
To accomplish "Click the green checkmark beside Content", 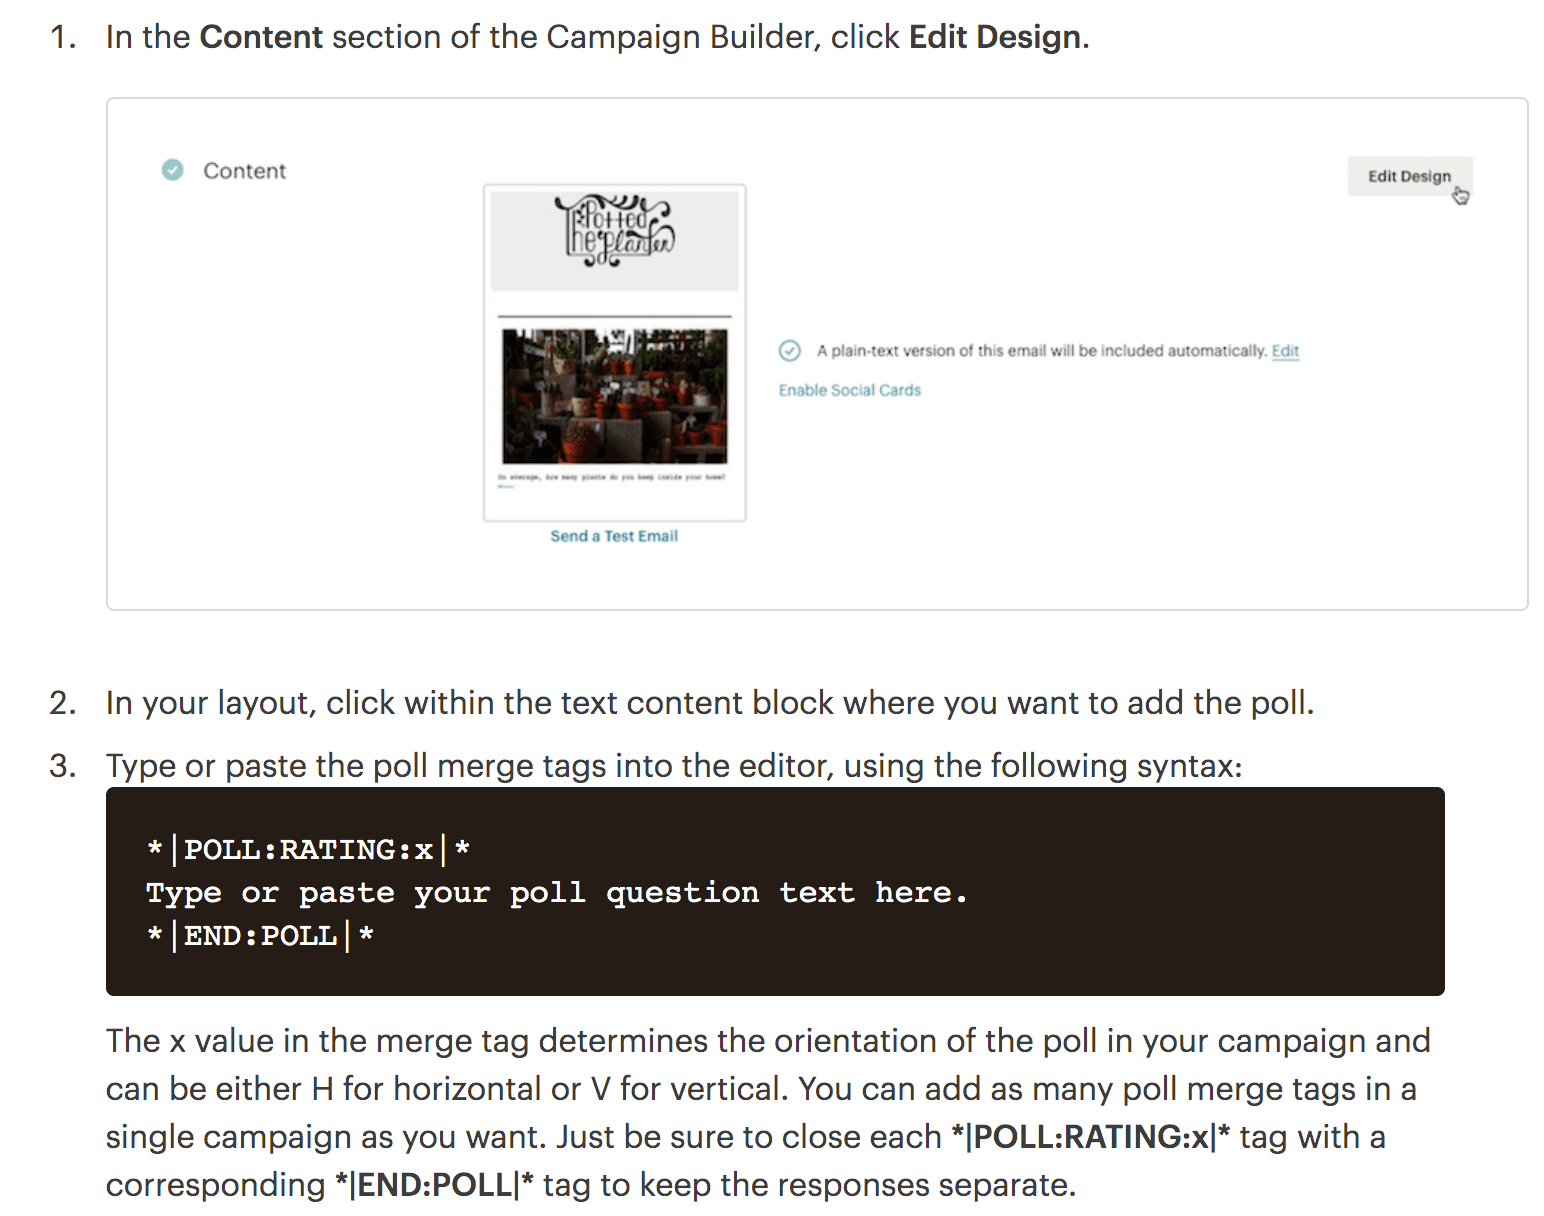I will 173,170.
